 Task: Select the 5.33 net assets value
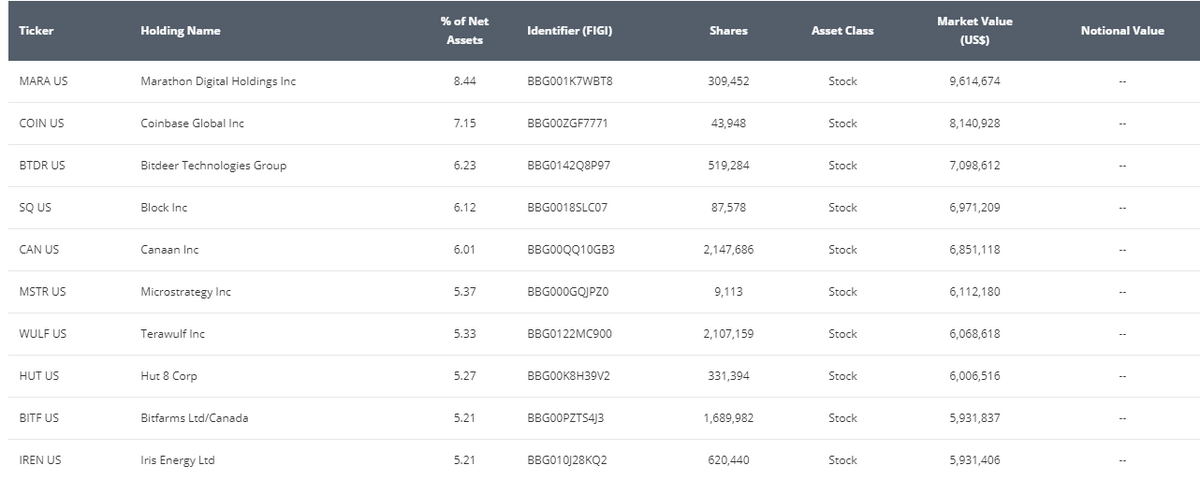click(464, 334)
